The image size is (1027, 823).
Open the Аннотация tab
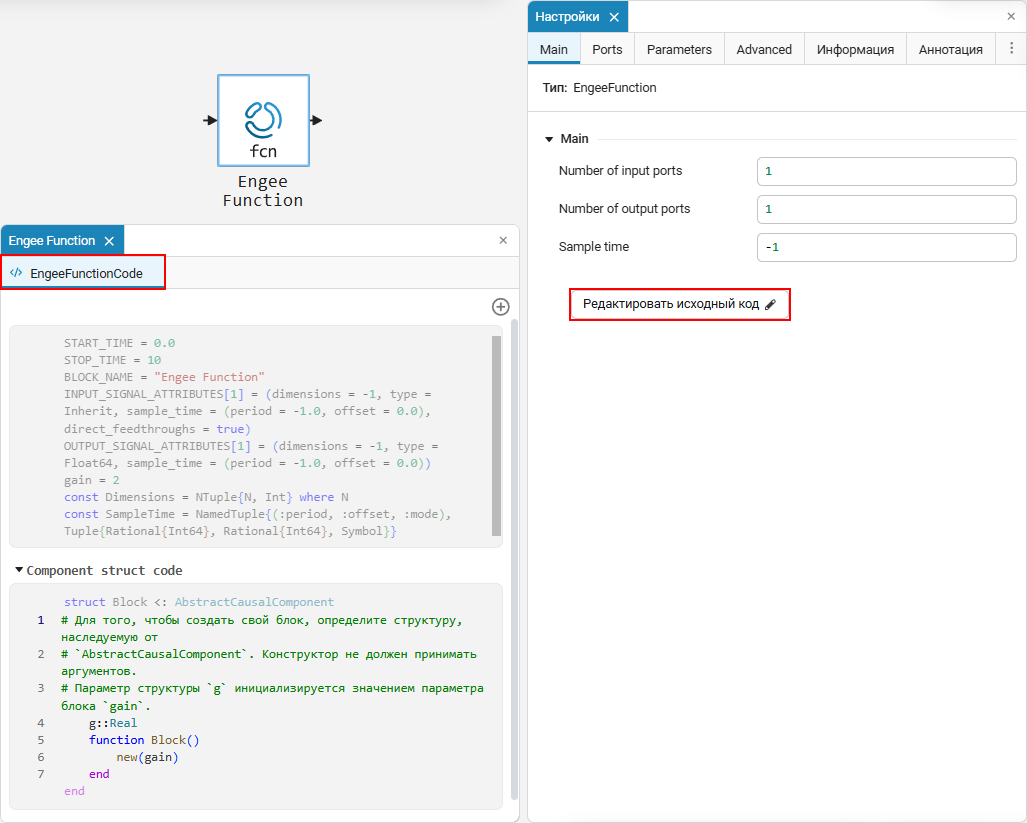coord(950,50)
